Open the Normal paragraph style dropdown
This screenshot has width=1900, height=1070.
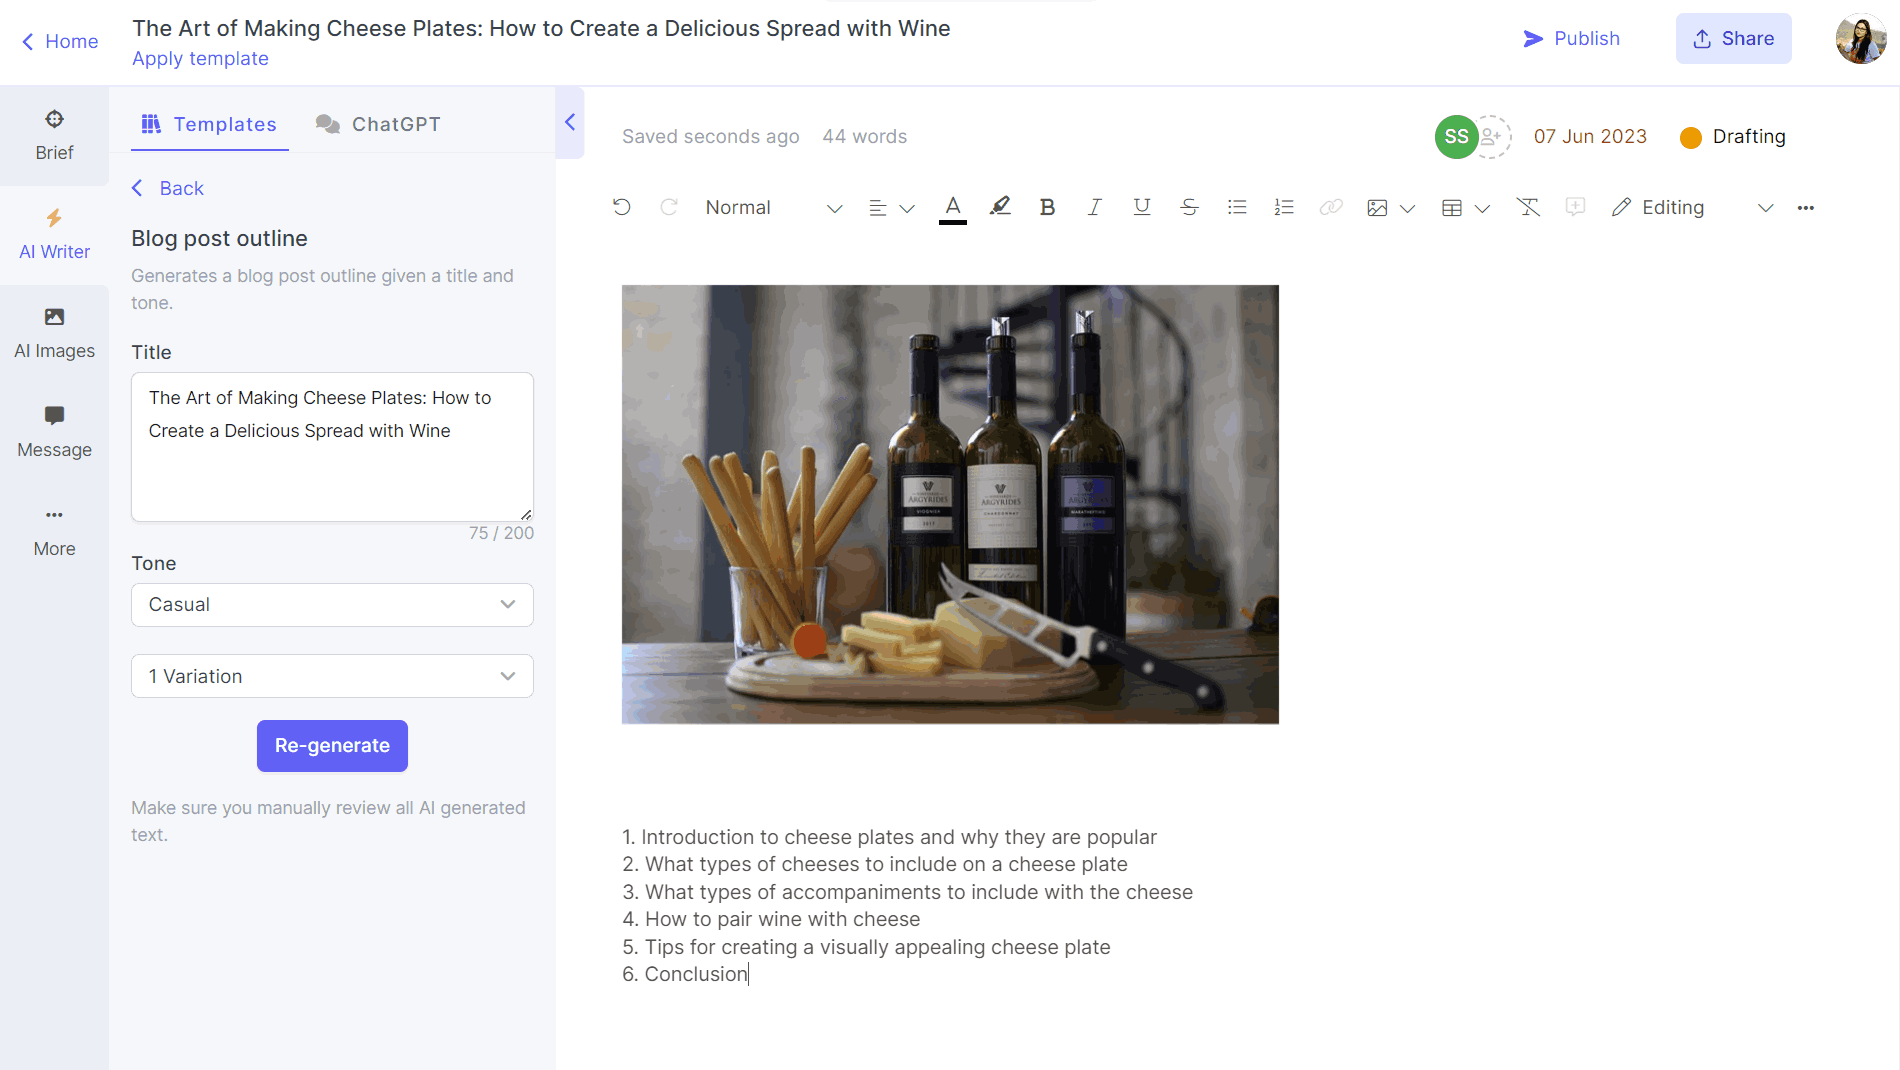click(773, 208)
